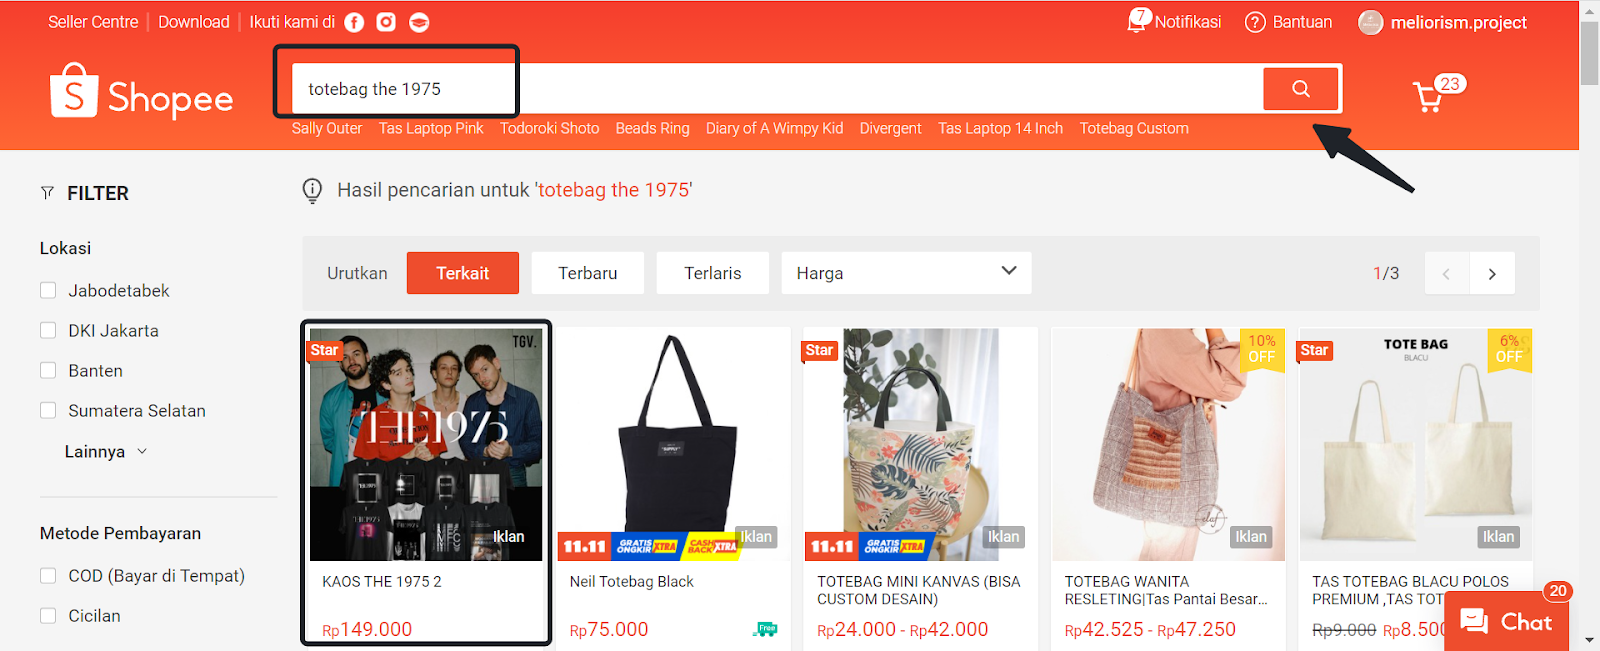Image resolution: width=1600 pixels, height=651 pixels.
Task: Click the Beads Ring suggestion
Action: point(653,128)
